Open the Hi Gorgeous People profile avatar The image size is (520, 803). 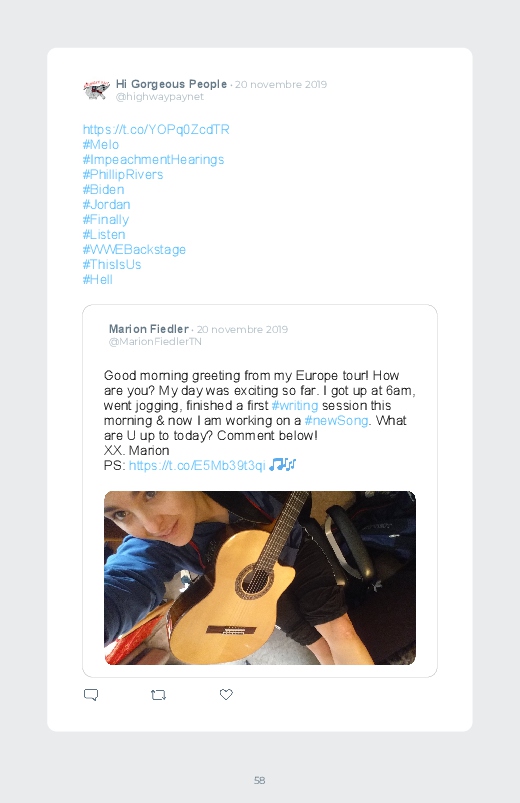point(96,90)
